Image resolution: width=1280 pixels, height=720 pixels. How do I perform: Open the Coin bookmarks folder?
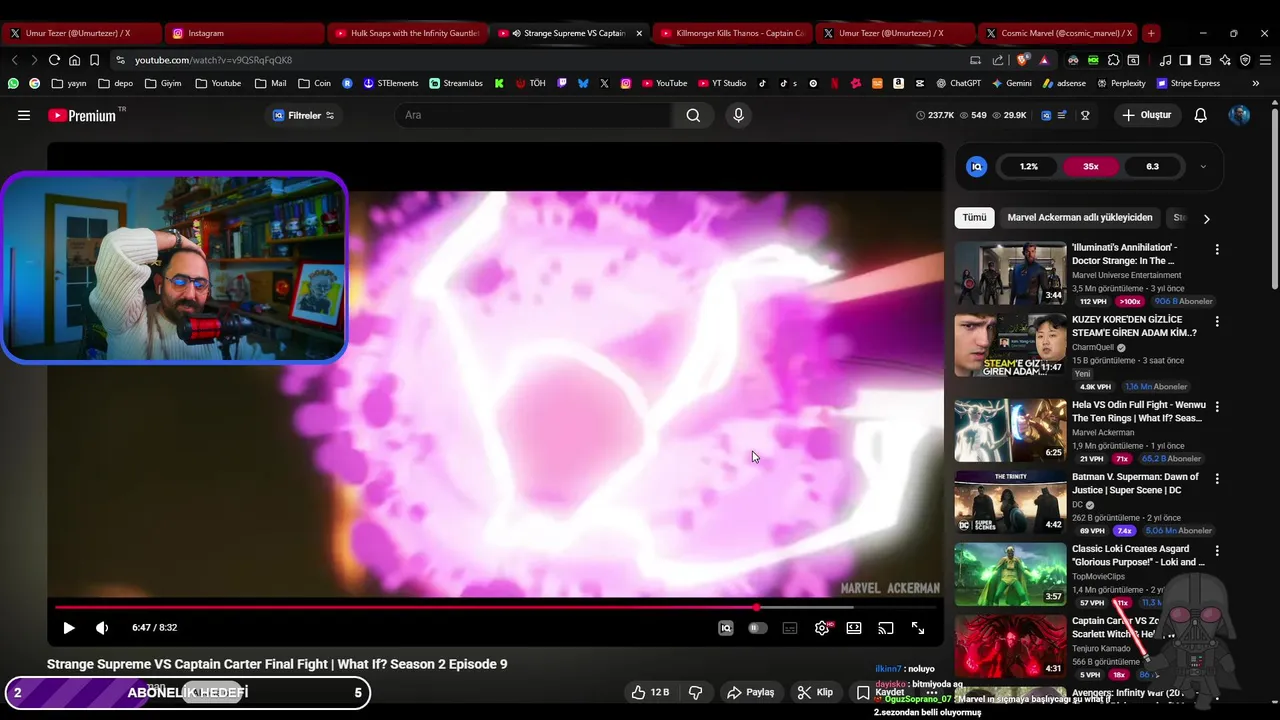tap(314, 83)
